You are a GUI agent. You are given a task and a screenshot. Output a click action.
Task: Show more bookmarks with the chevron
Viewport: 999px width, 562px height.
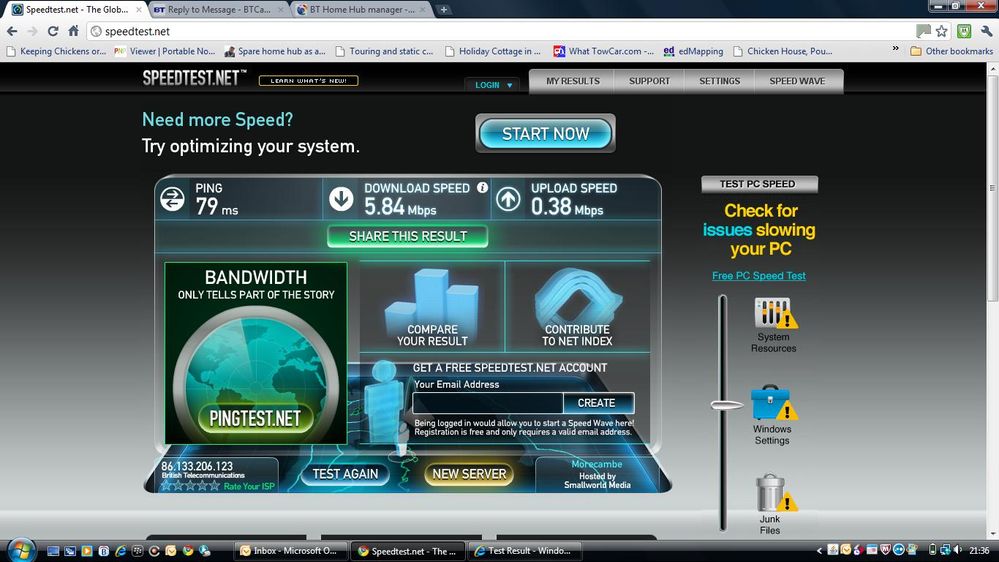(x=895, y=49)
